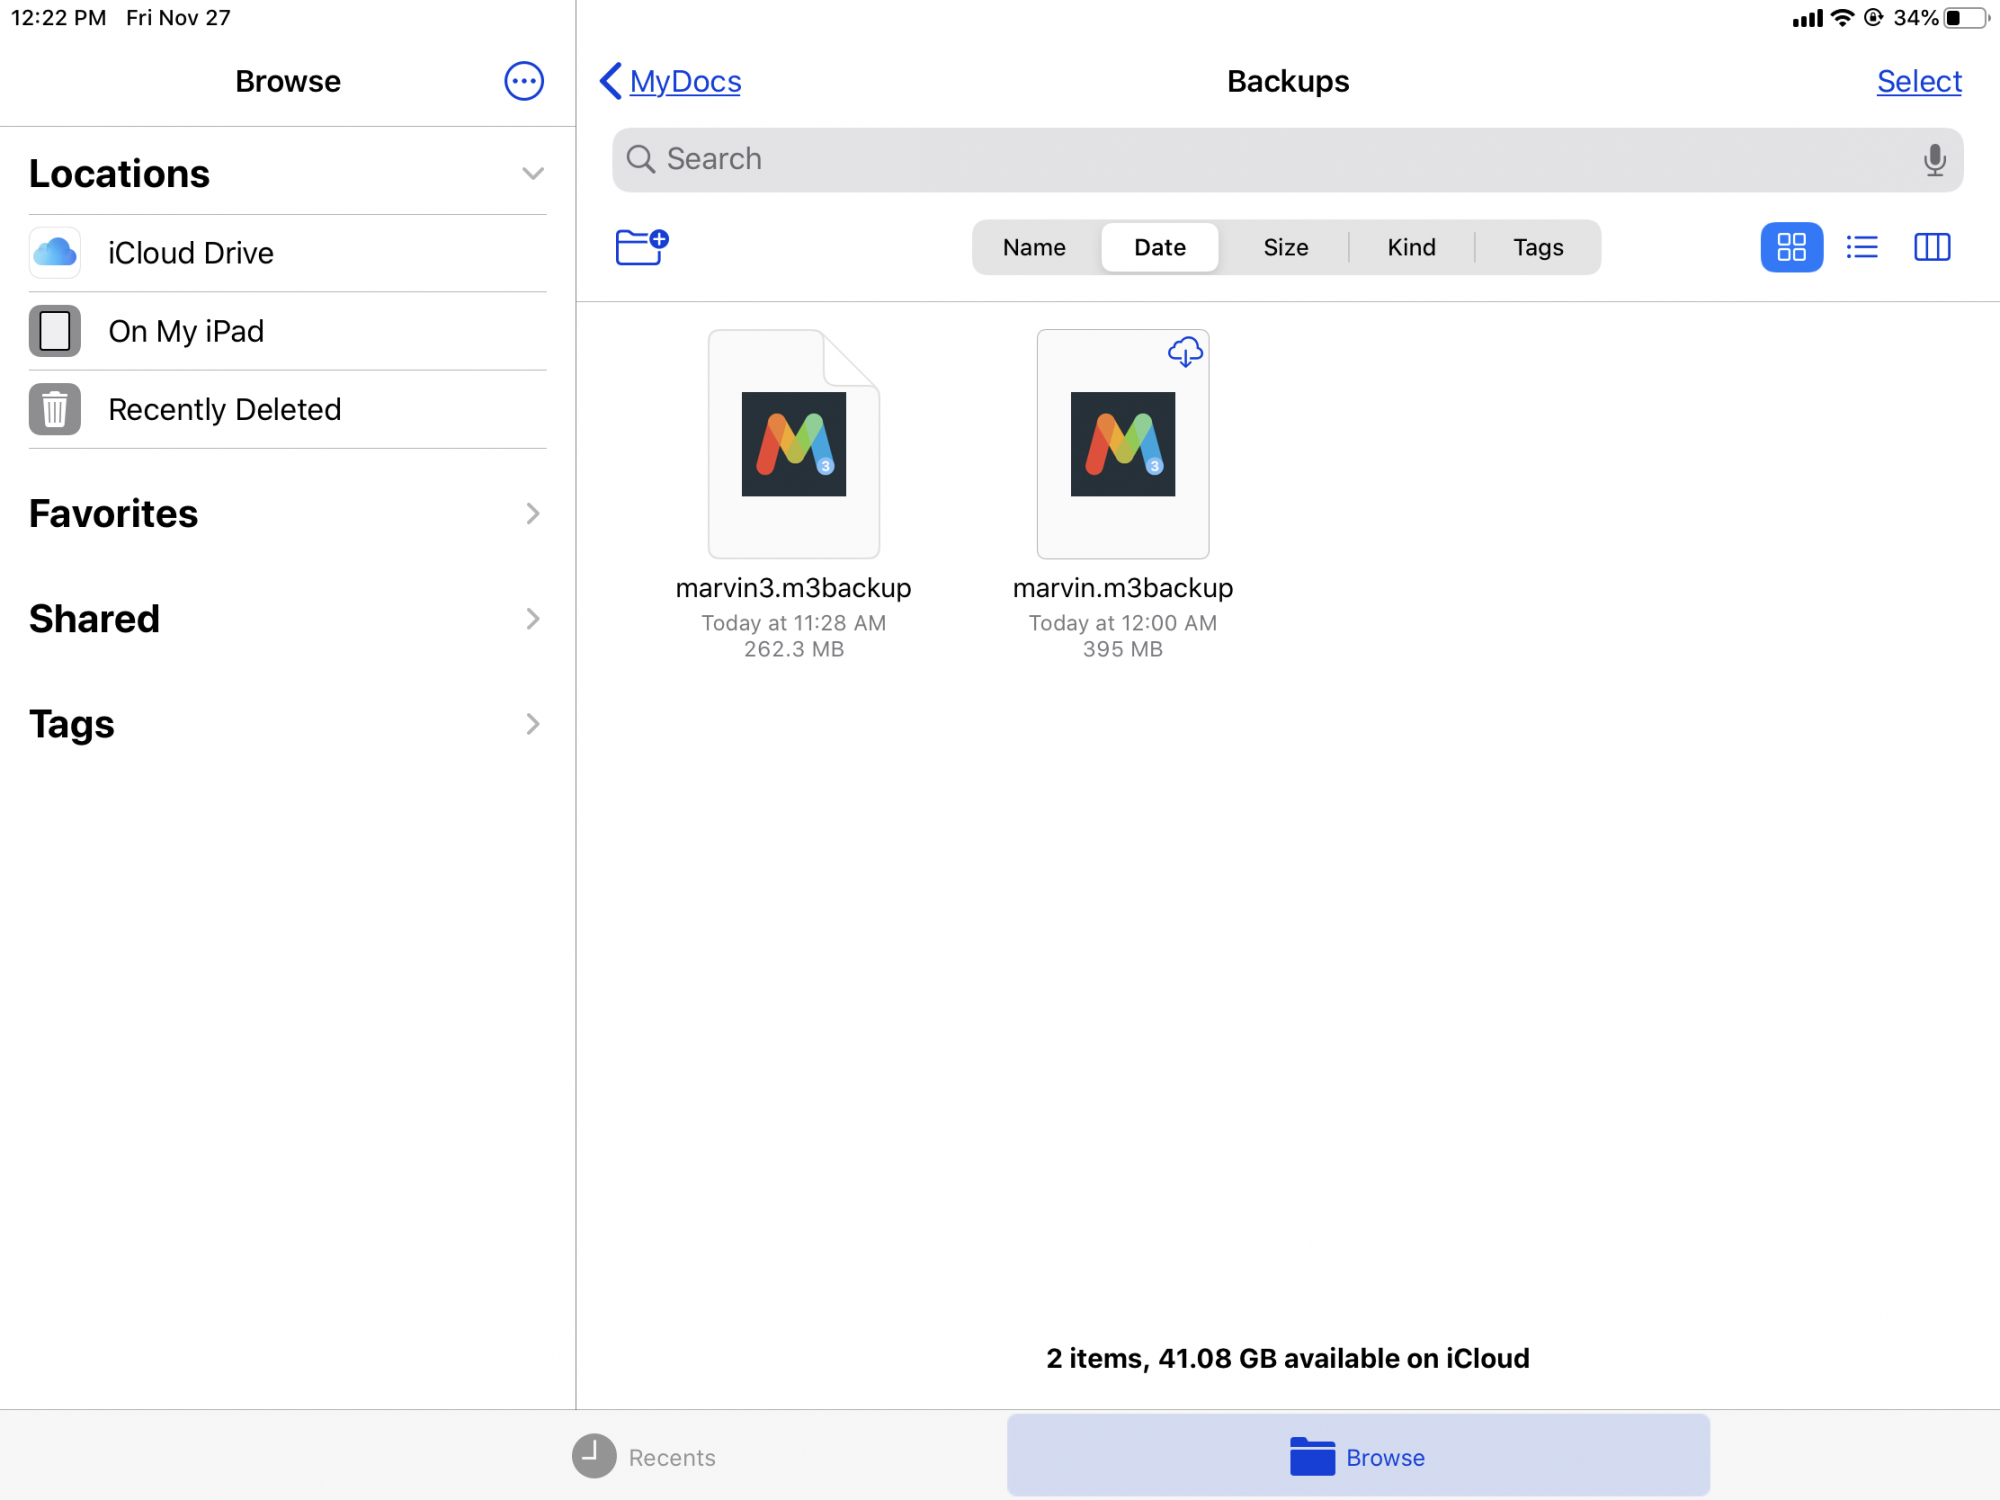The height and width of the screenshot is (1500, 2000).
Task: Tap the Recents clock icon
Action: coord(594,1456)
